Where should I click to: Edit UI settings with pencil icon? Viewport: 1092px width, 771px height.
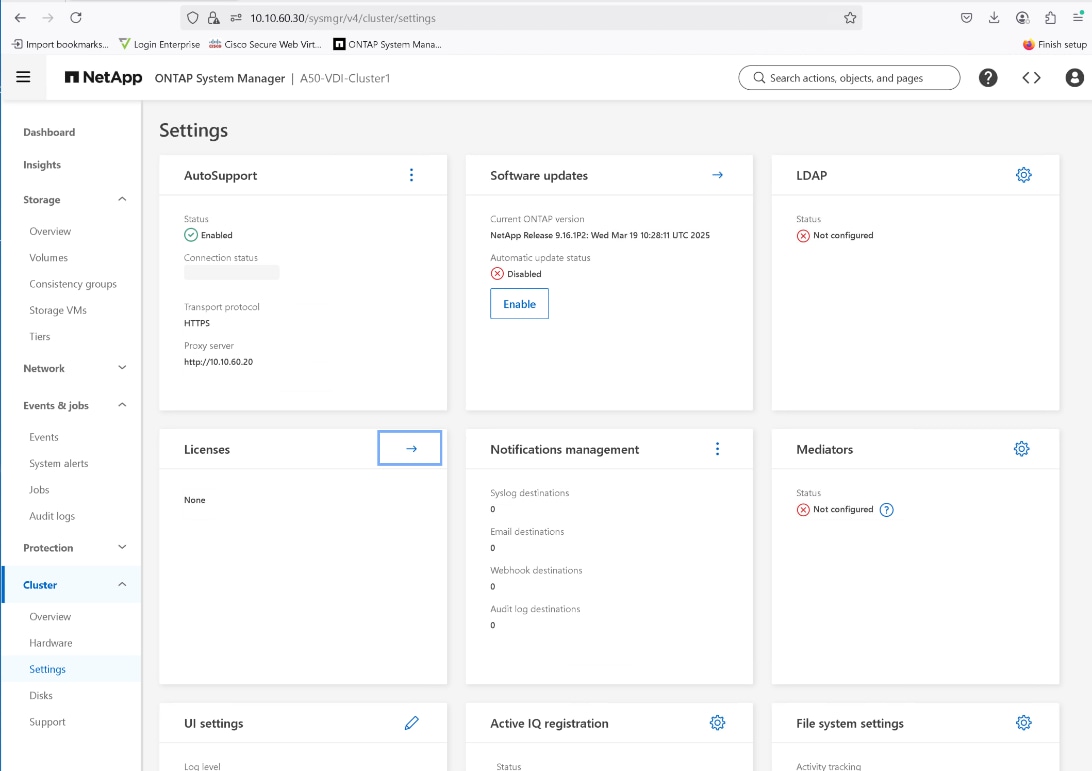pyautogui.click(x=412, y=723)
